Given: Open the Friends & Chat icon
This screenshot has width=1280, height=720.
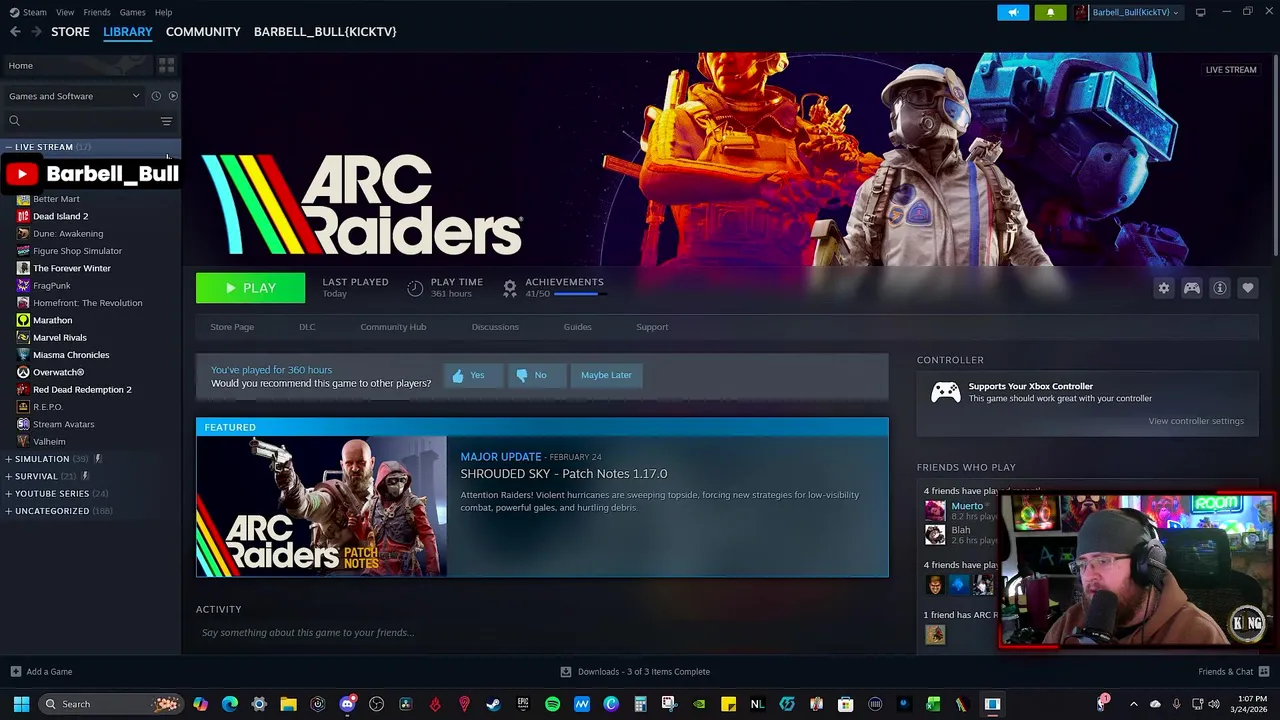Looking at the screenshot, I should point(1265,671).
